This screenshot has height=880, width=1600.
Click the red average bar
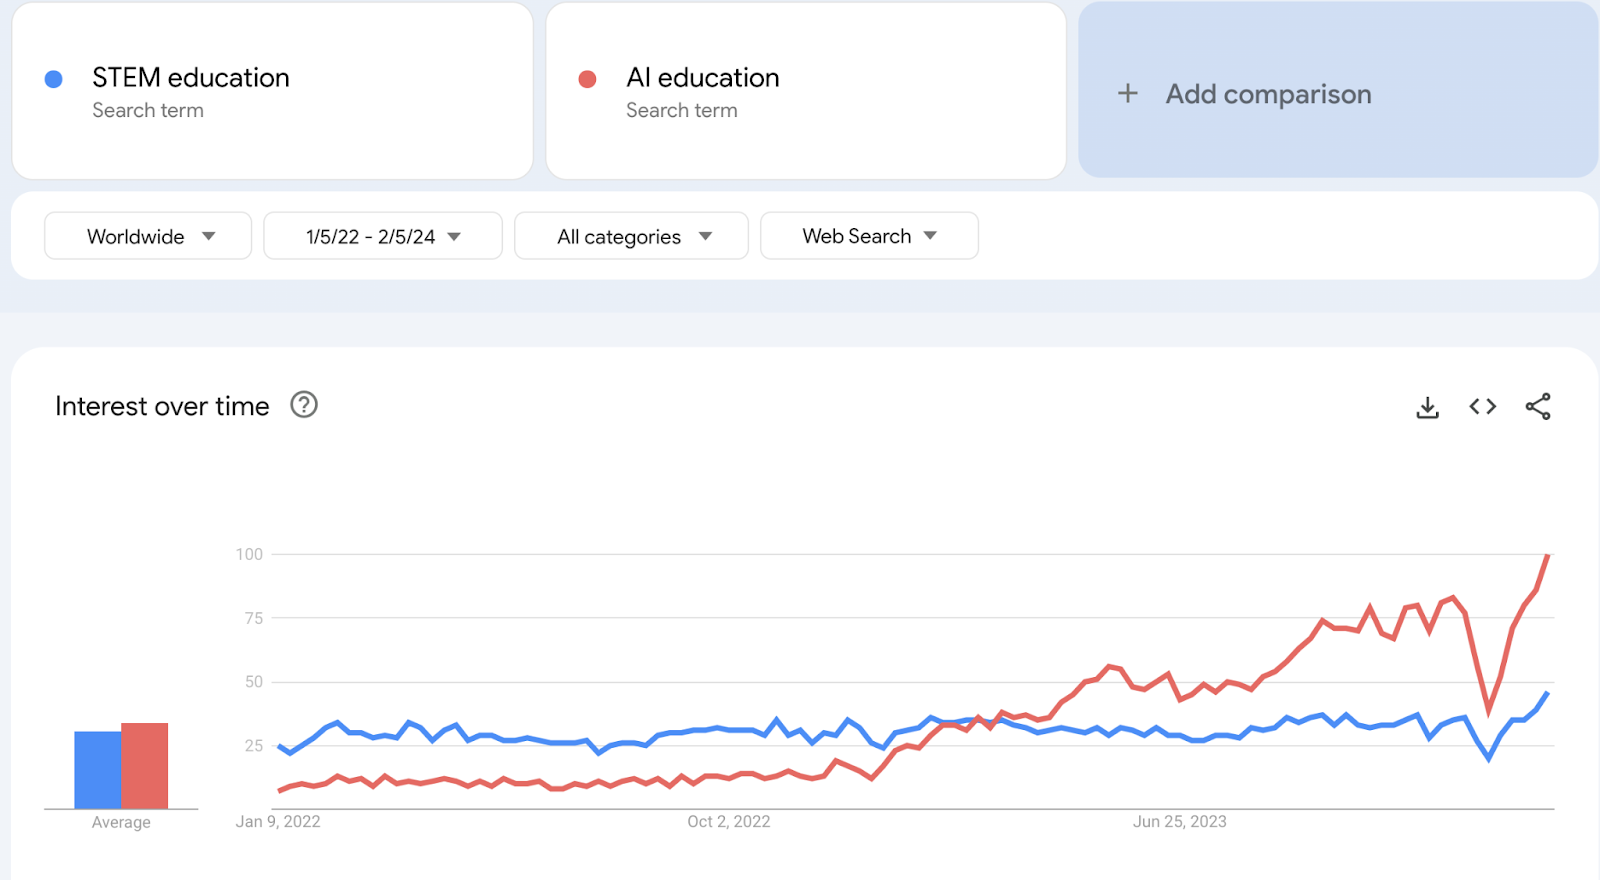pos(145,765)
